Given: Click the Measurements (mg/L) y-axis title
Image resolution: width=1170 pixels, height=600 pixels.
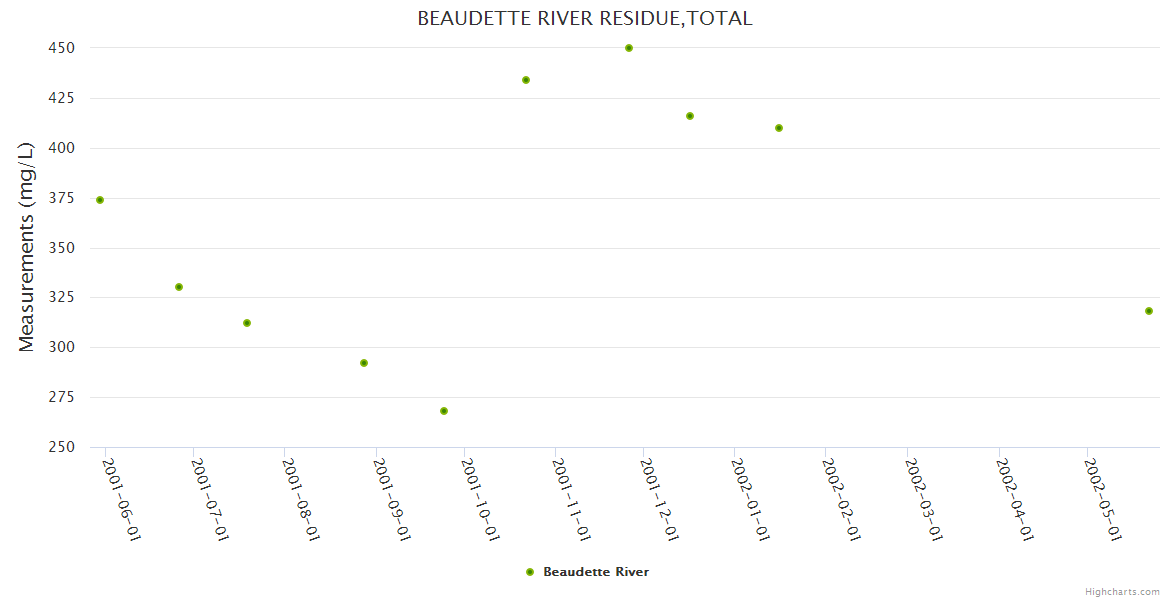Looking at the screenshot, I should [x=27, y=247].
